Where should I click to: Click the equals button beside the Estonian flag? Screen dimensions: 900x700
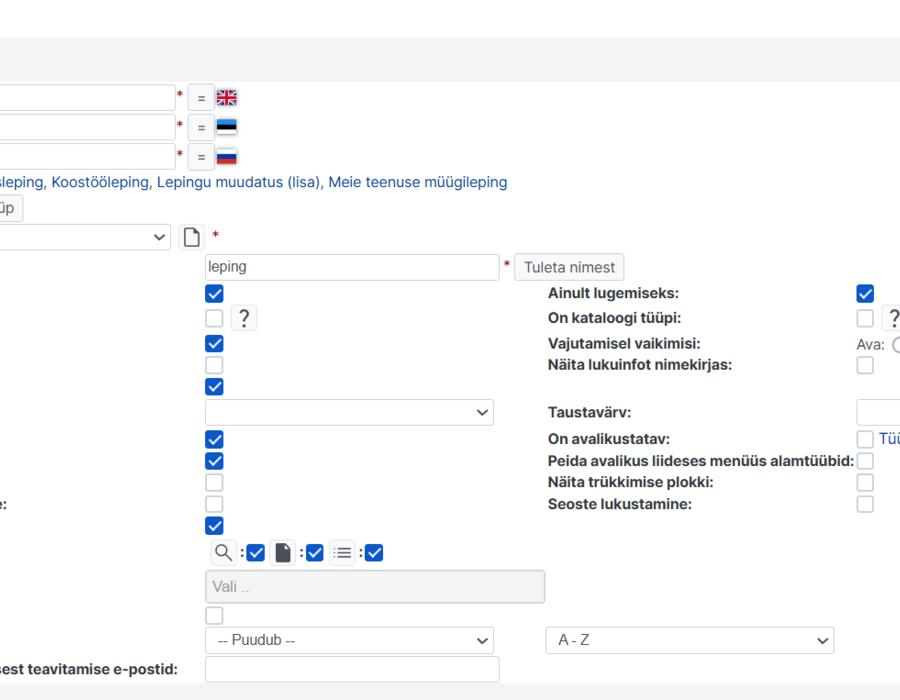[x=201, y=127]
